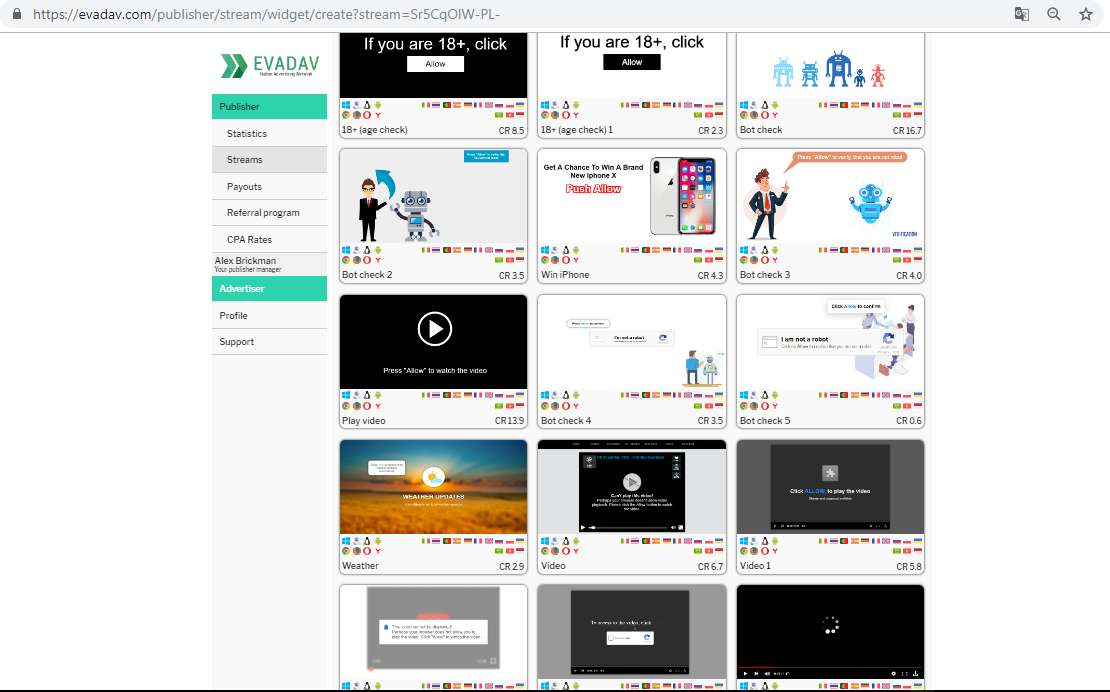This screenshot has height=692, width=1110.
Task: Switch to the Advertiser section
Action: 269,289
